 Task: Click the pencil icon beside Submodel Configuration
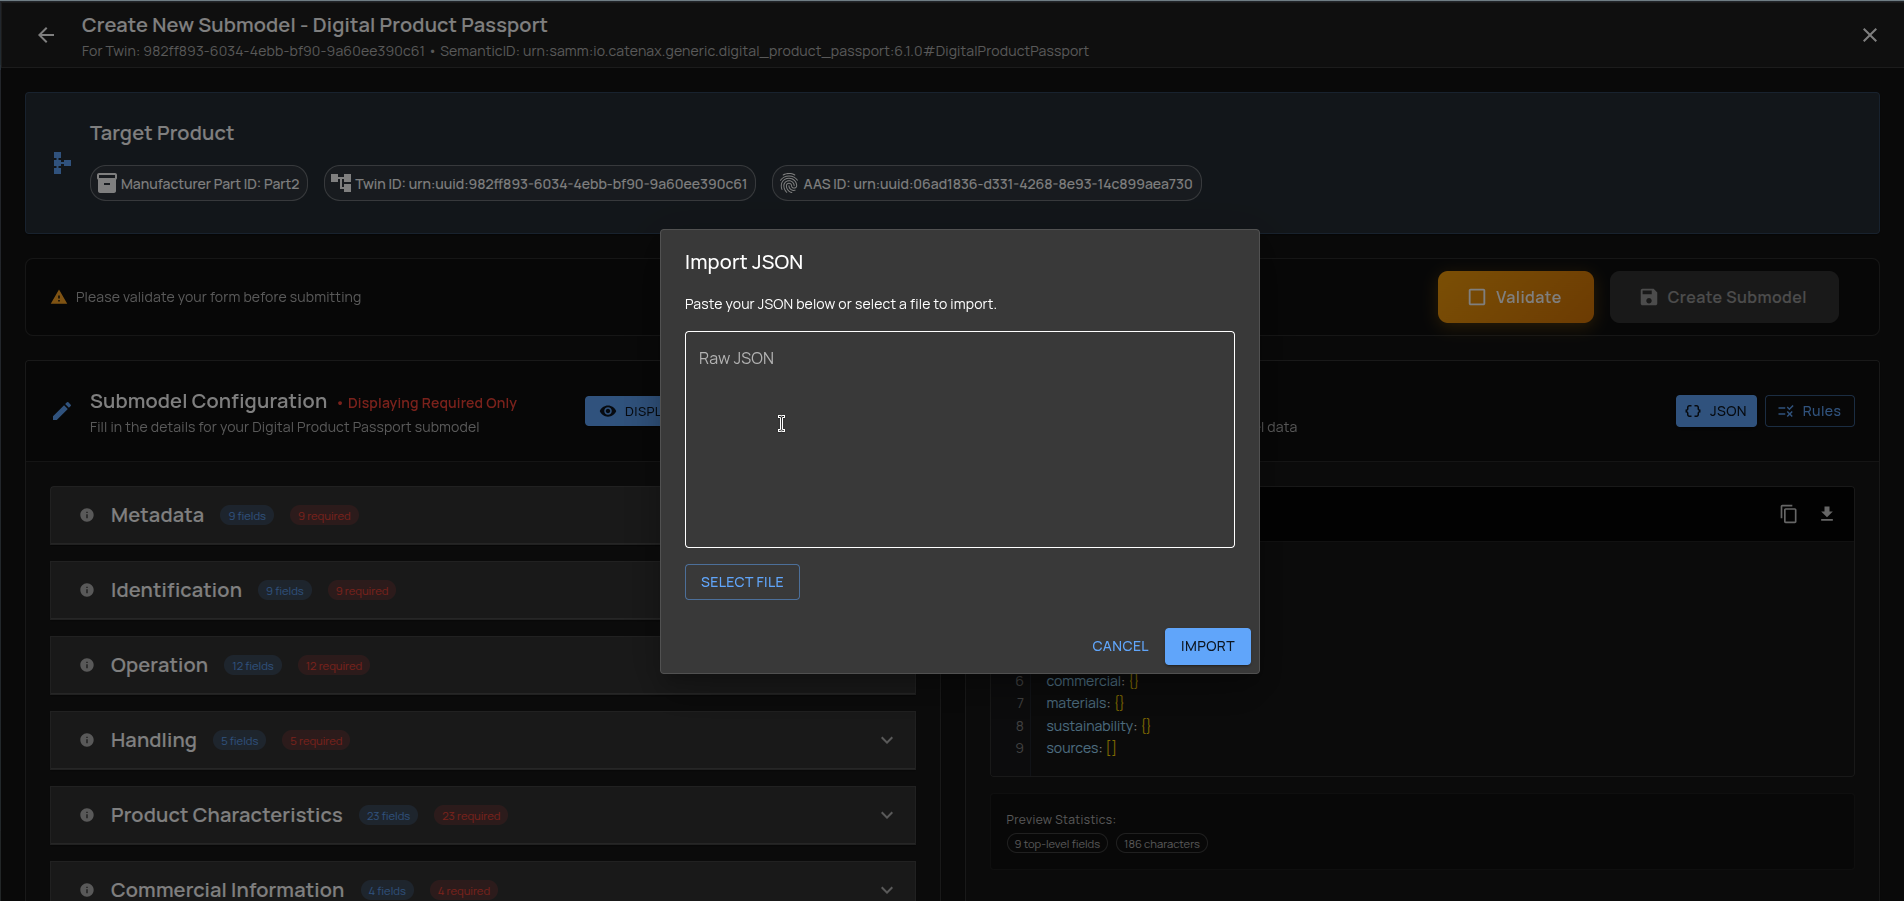[61, 410]
